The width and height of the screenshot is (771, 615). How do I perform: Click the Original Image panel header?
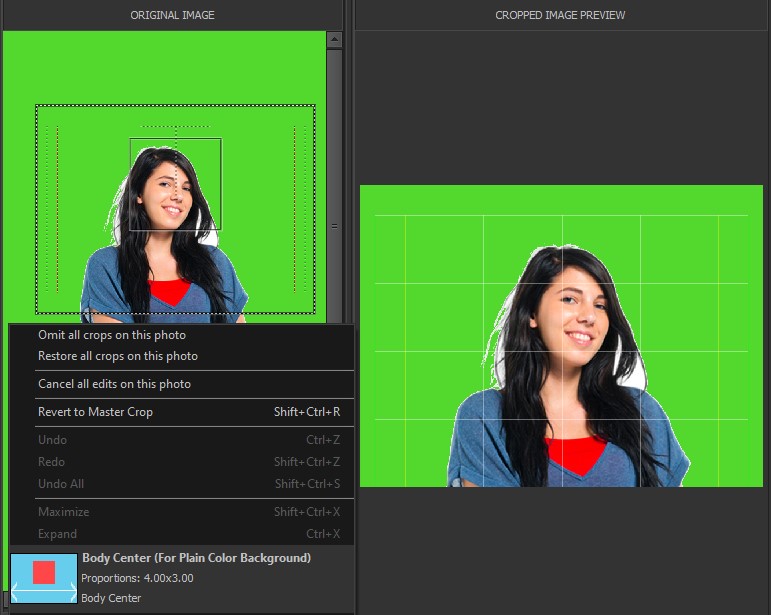point(172,15)
